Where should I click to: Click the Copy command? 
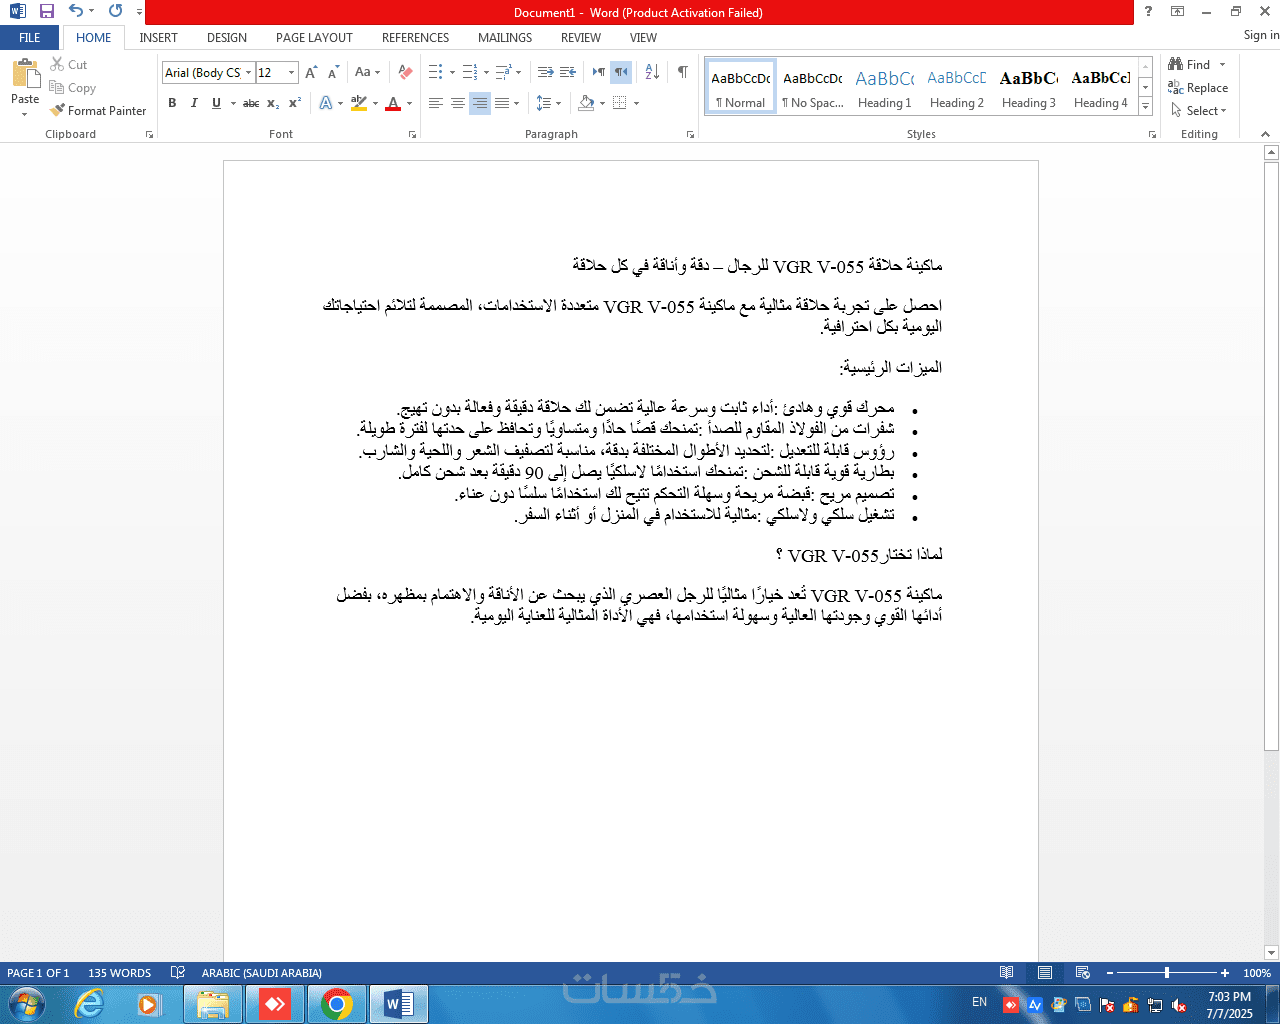pyautogui.click(x=73, y=88)
